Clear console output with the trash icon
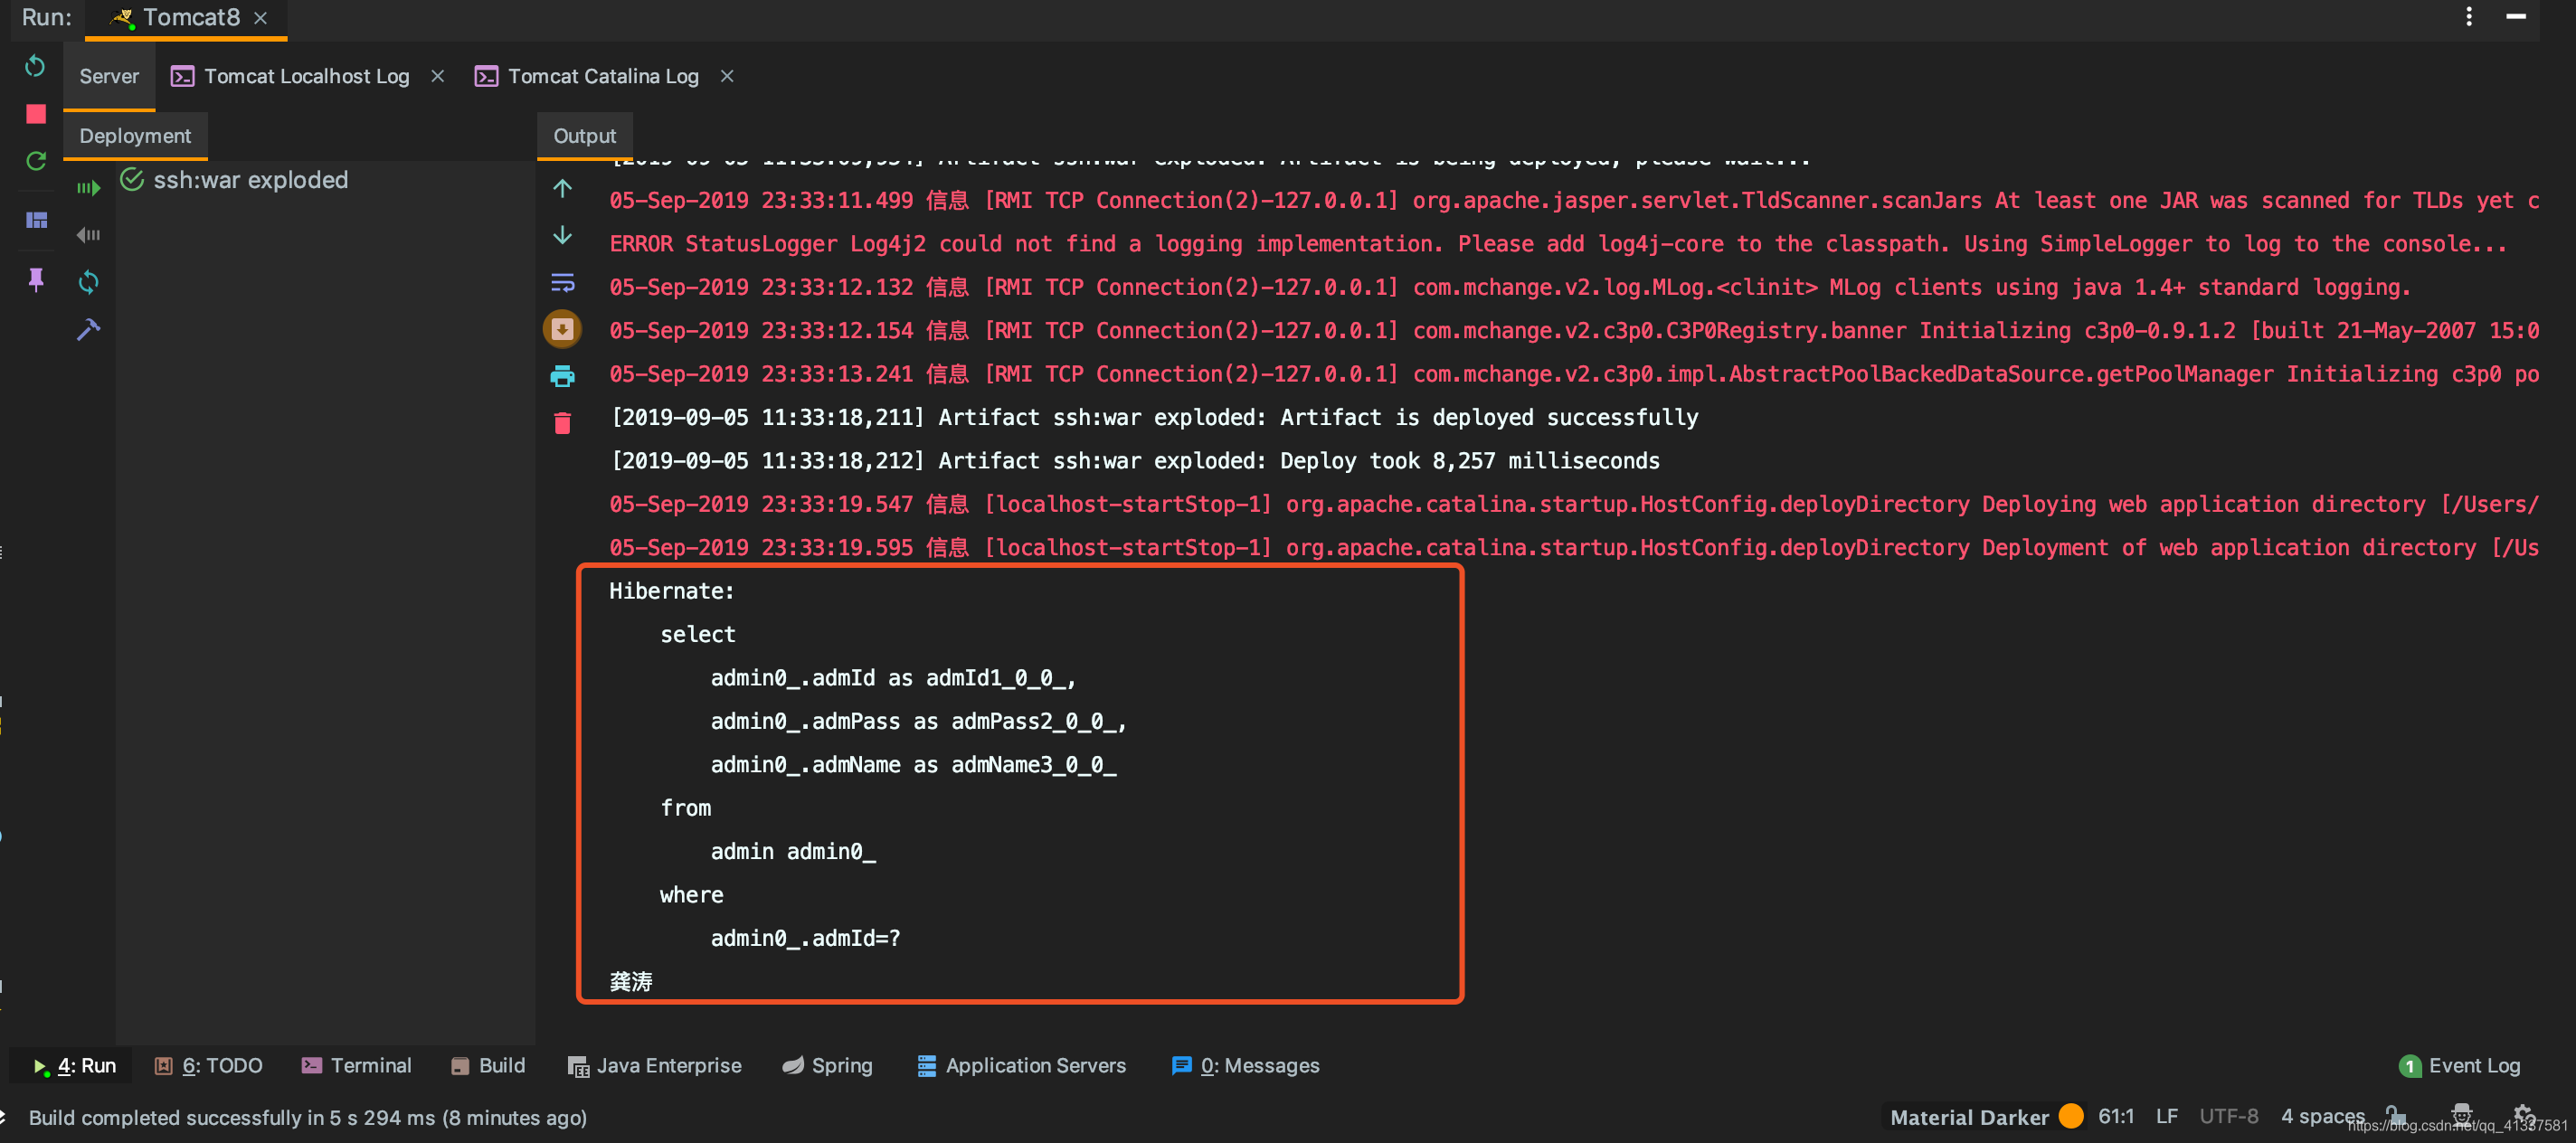The height and width of the screenshot is (1143, 2576). point(563,423)
